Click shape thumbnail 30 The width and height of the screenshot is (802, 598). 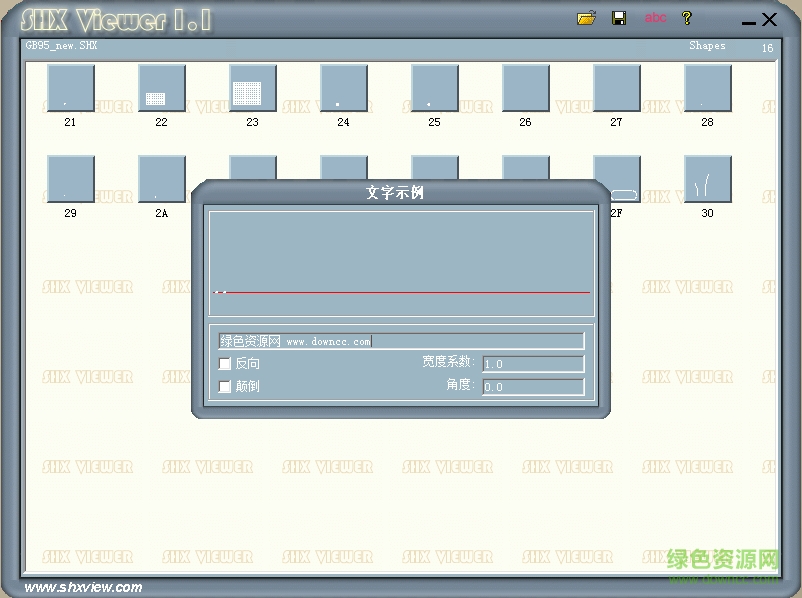click(x=707, y=180)
